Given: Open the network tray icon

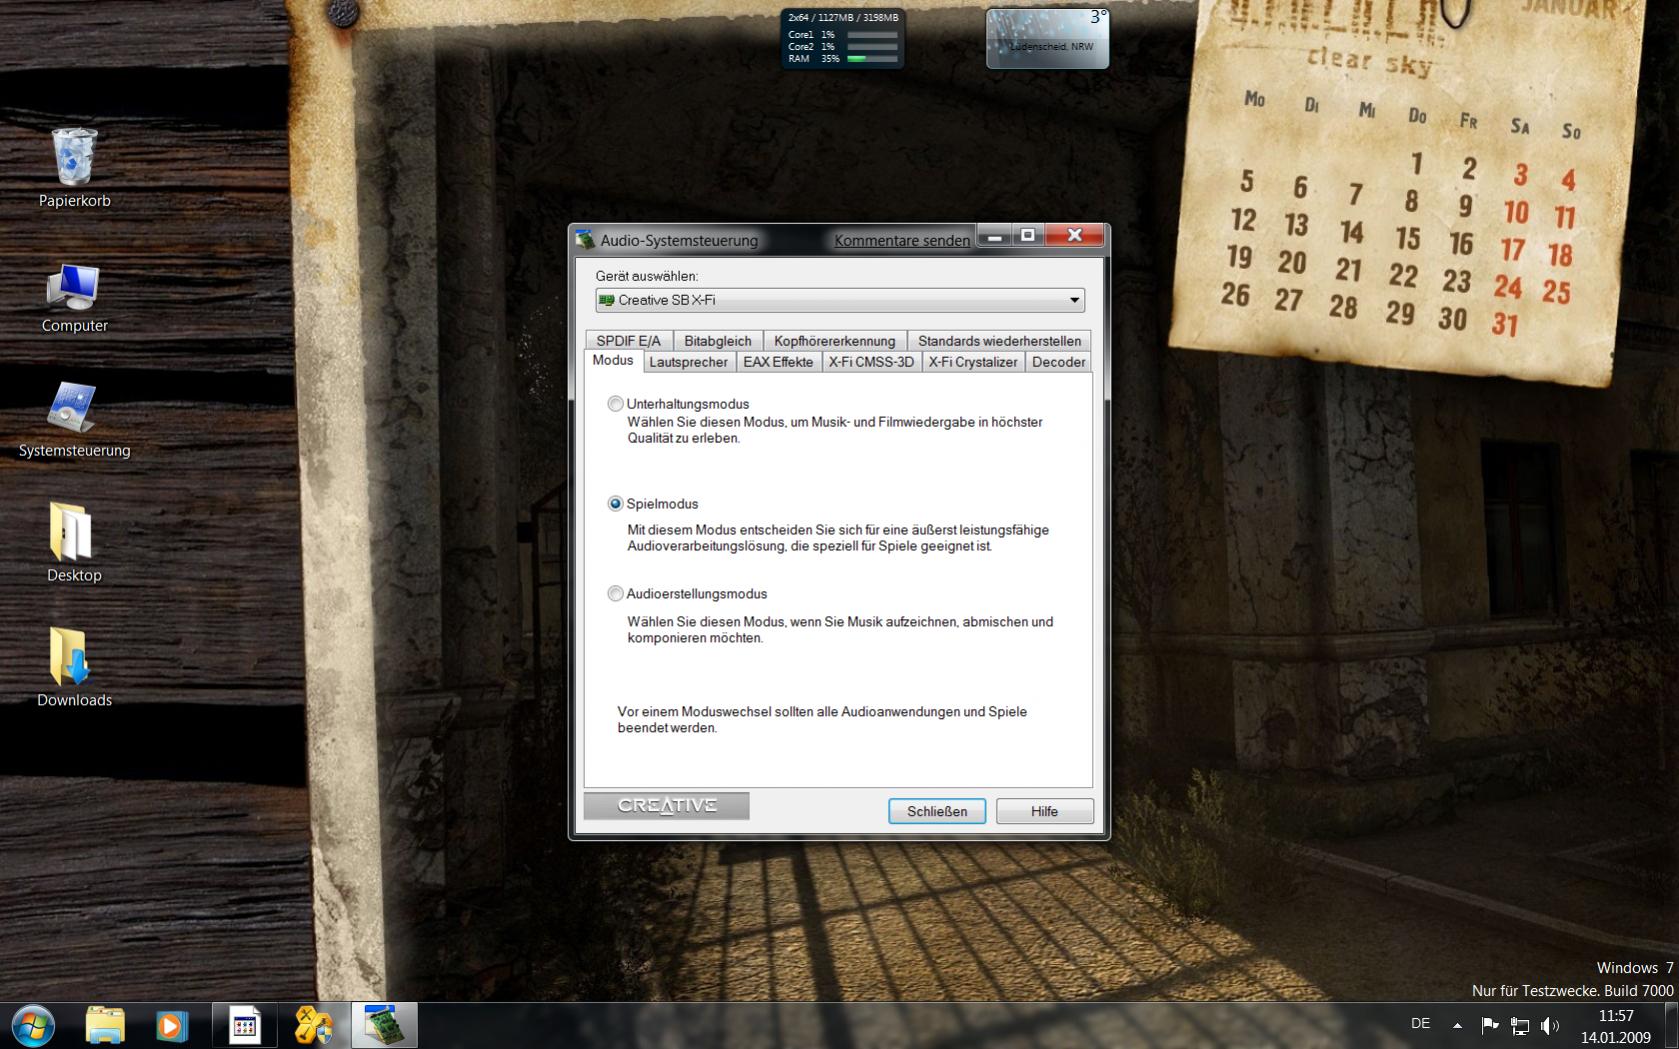Looking at the screenshot, I should (x=1520, y=1025).
